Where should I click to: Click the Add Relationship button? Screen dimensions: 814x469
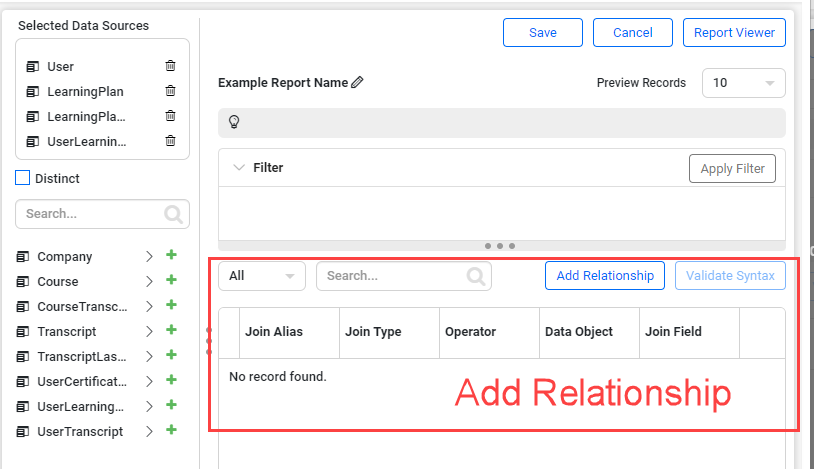[x=605, y=276]
